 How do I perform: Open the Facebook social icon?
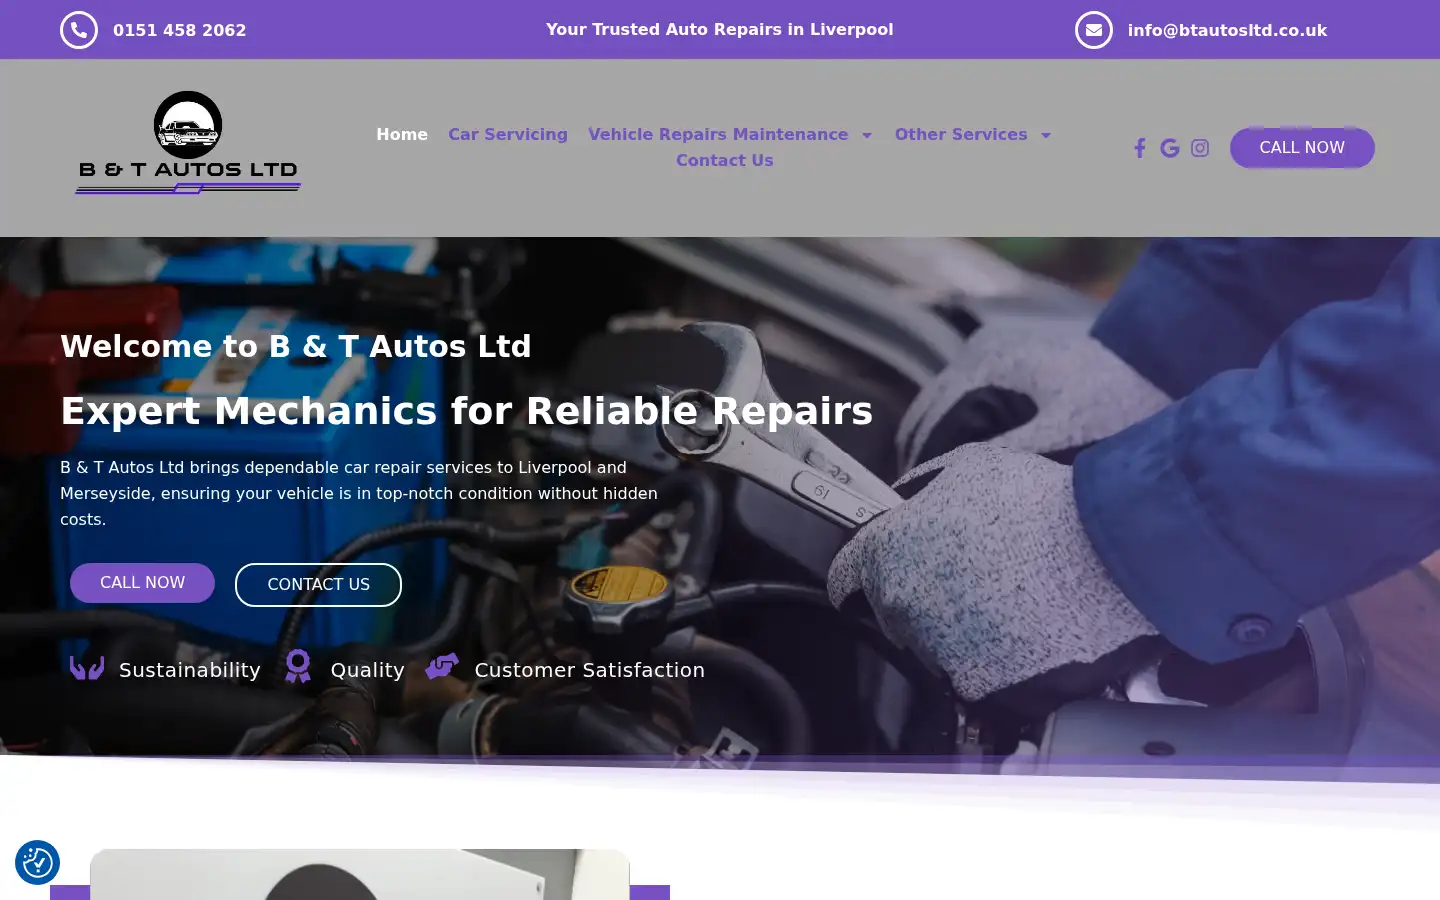[1139, 148]
